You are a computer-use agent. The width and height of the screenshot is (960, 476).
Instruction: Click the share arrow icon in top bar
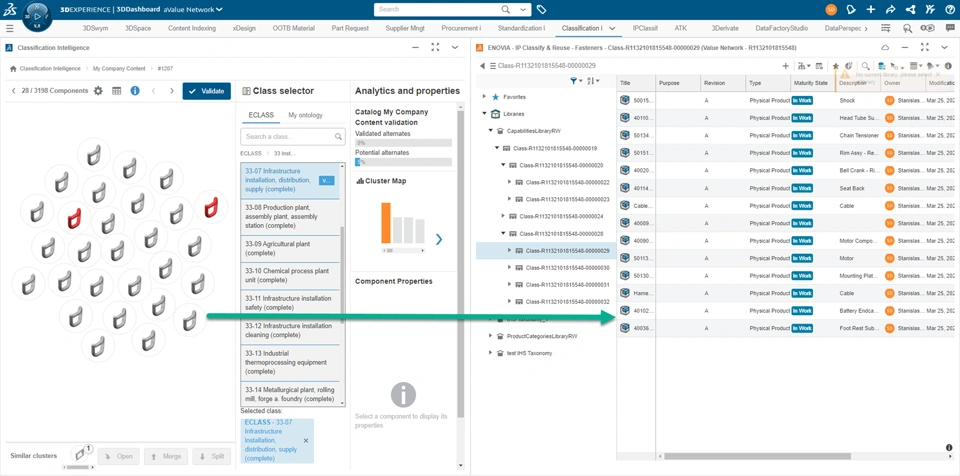coord(890,9)
